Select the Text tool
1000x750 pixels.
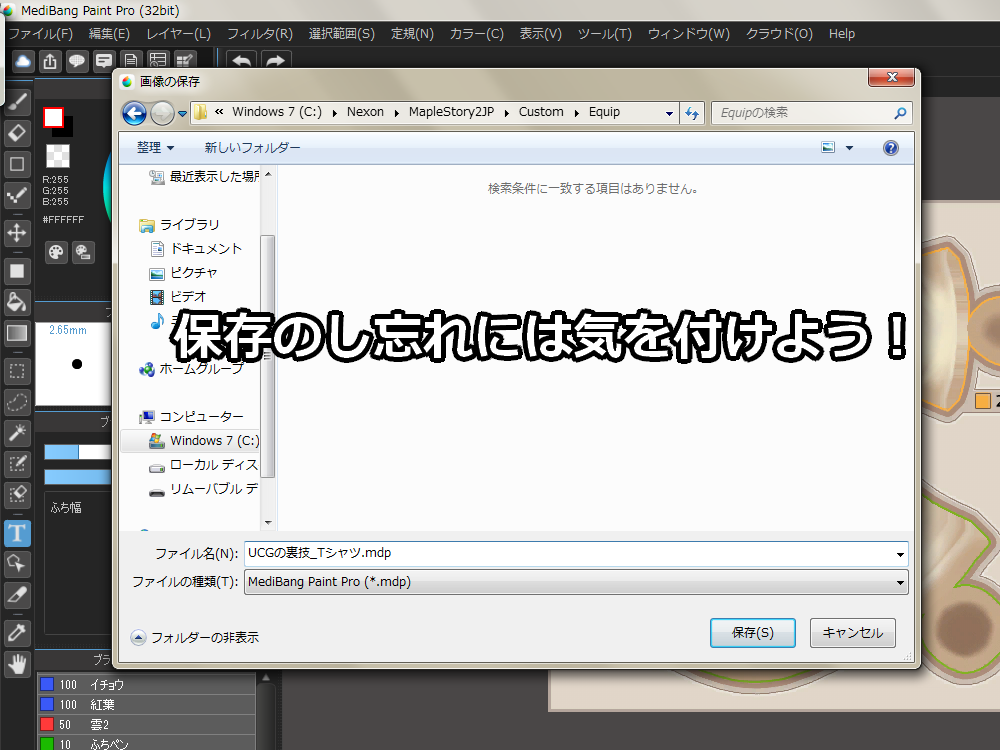tap(17, 533)
